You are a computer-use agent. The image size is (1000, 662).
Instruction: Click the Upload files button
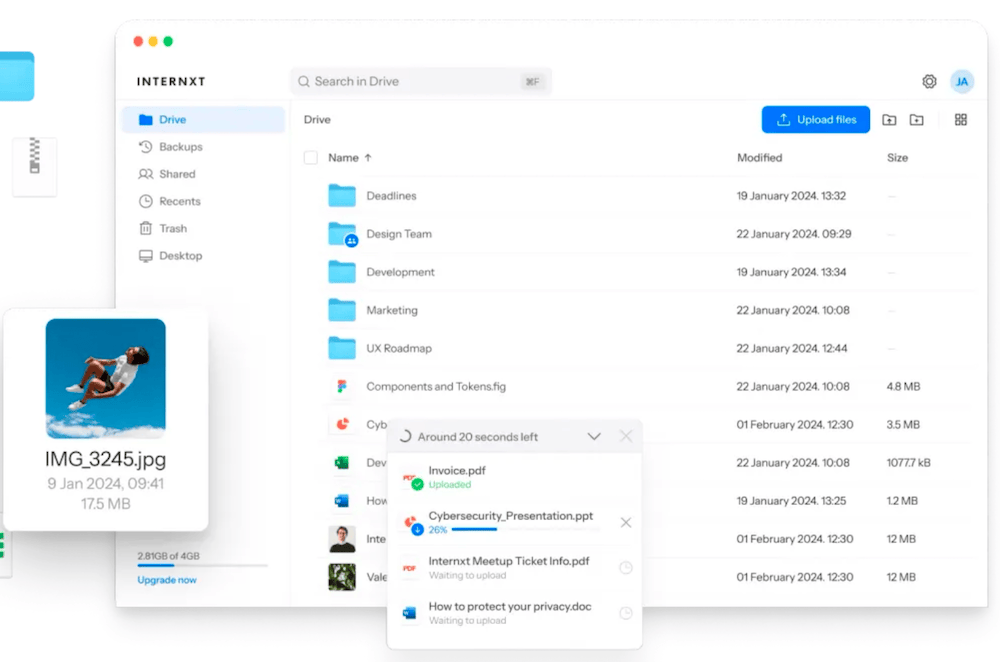tap(815, 120)
